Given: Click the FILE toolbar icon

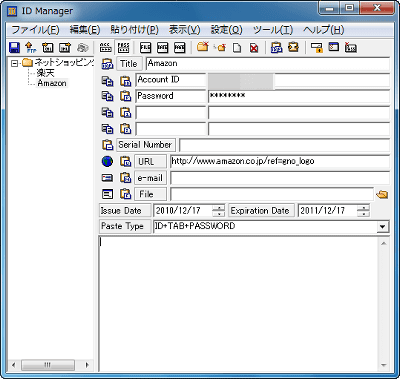Looking at the screenshot, I should 145,47.
